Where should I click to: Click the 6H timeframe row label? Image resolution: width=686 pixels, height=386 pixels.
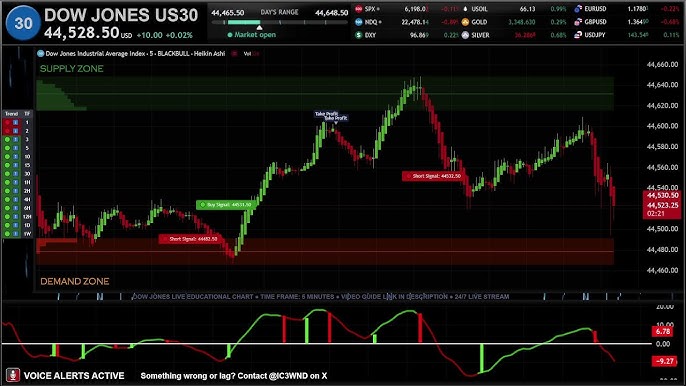pyautogui.click(x=27, y=208)
